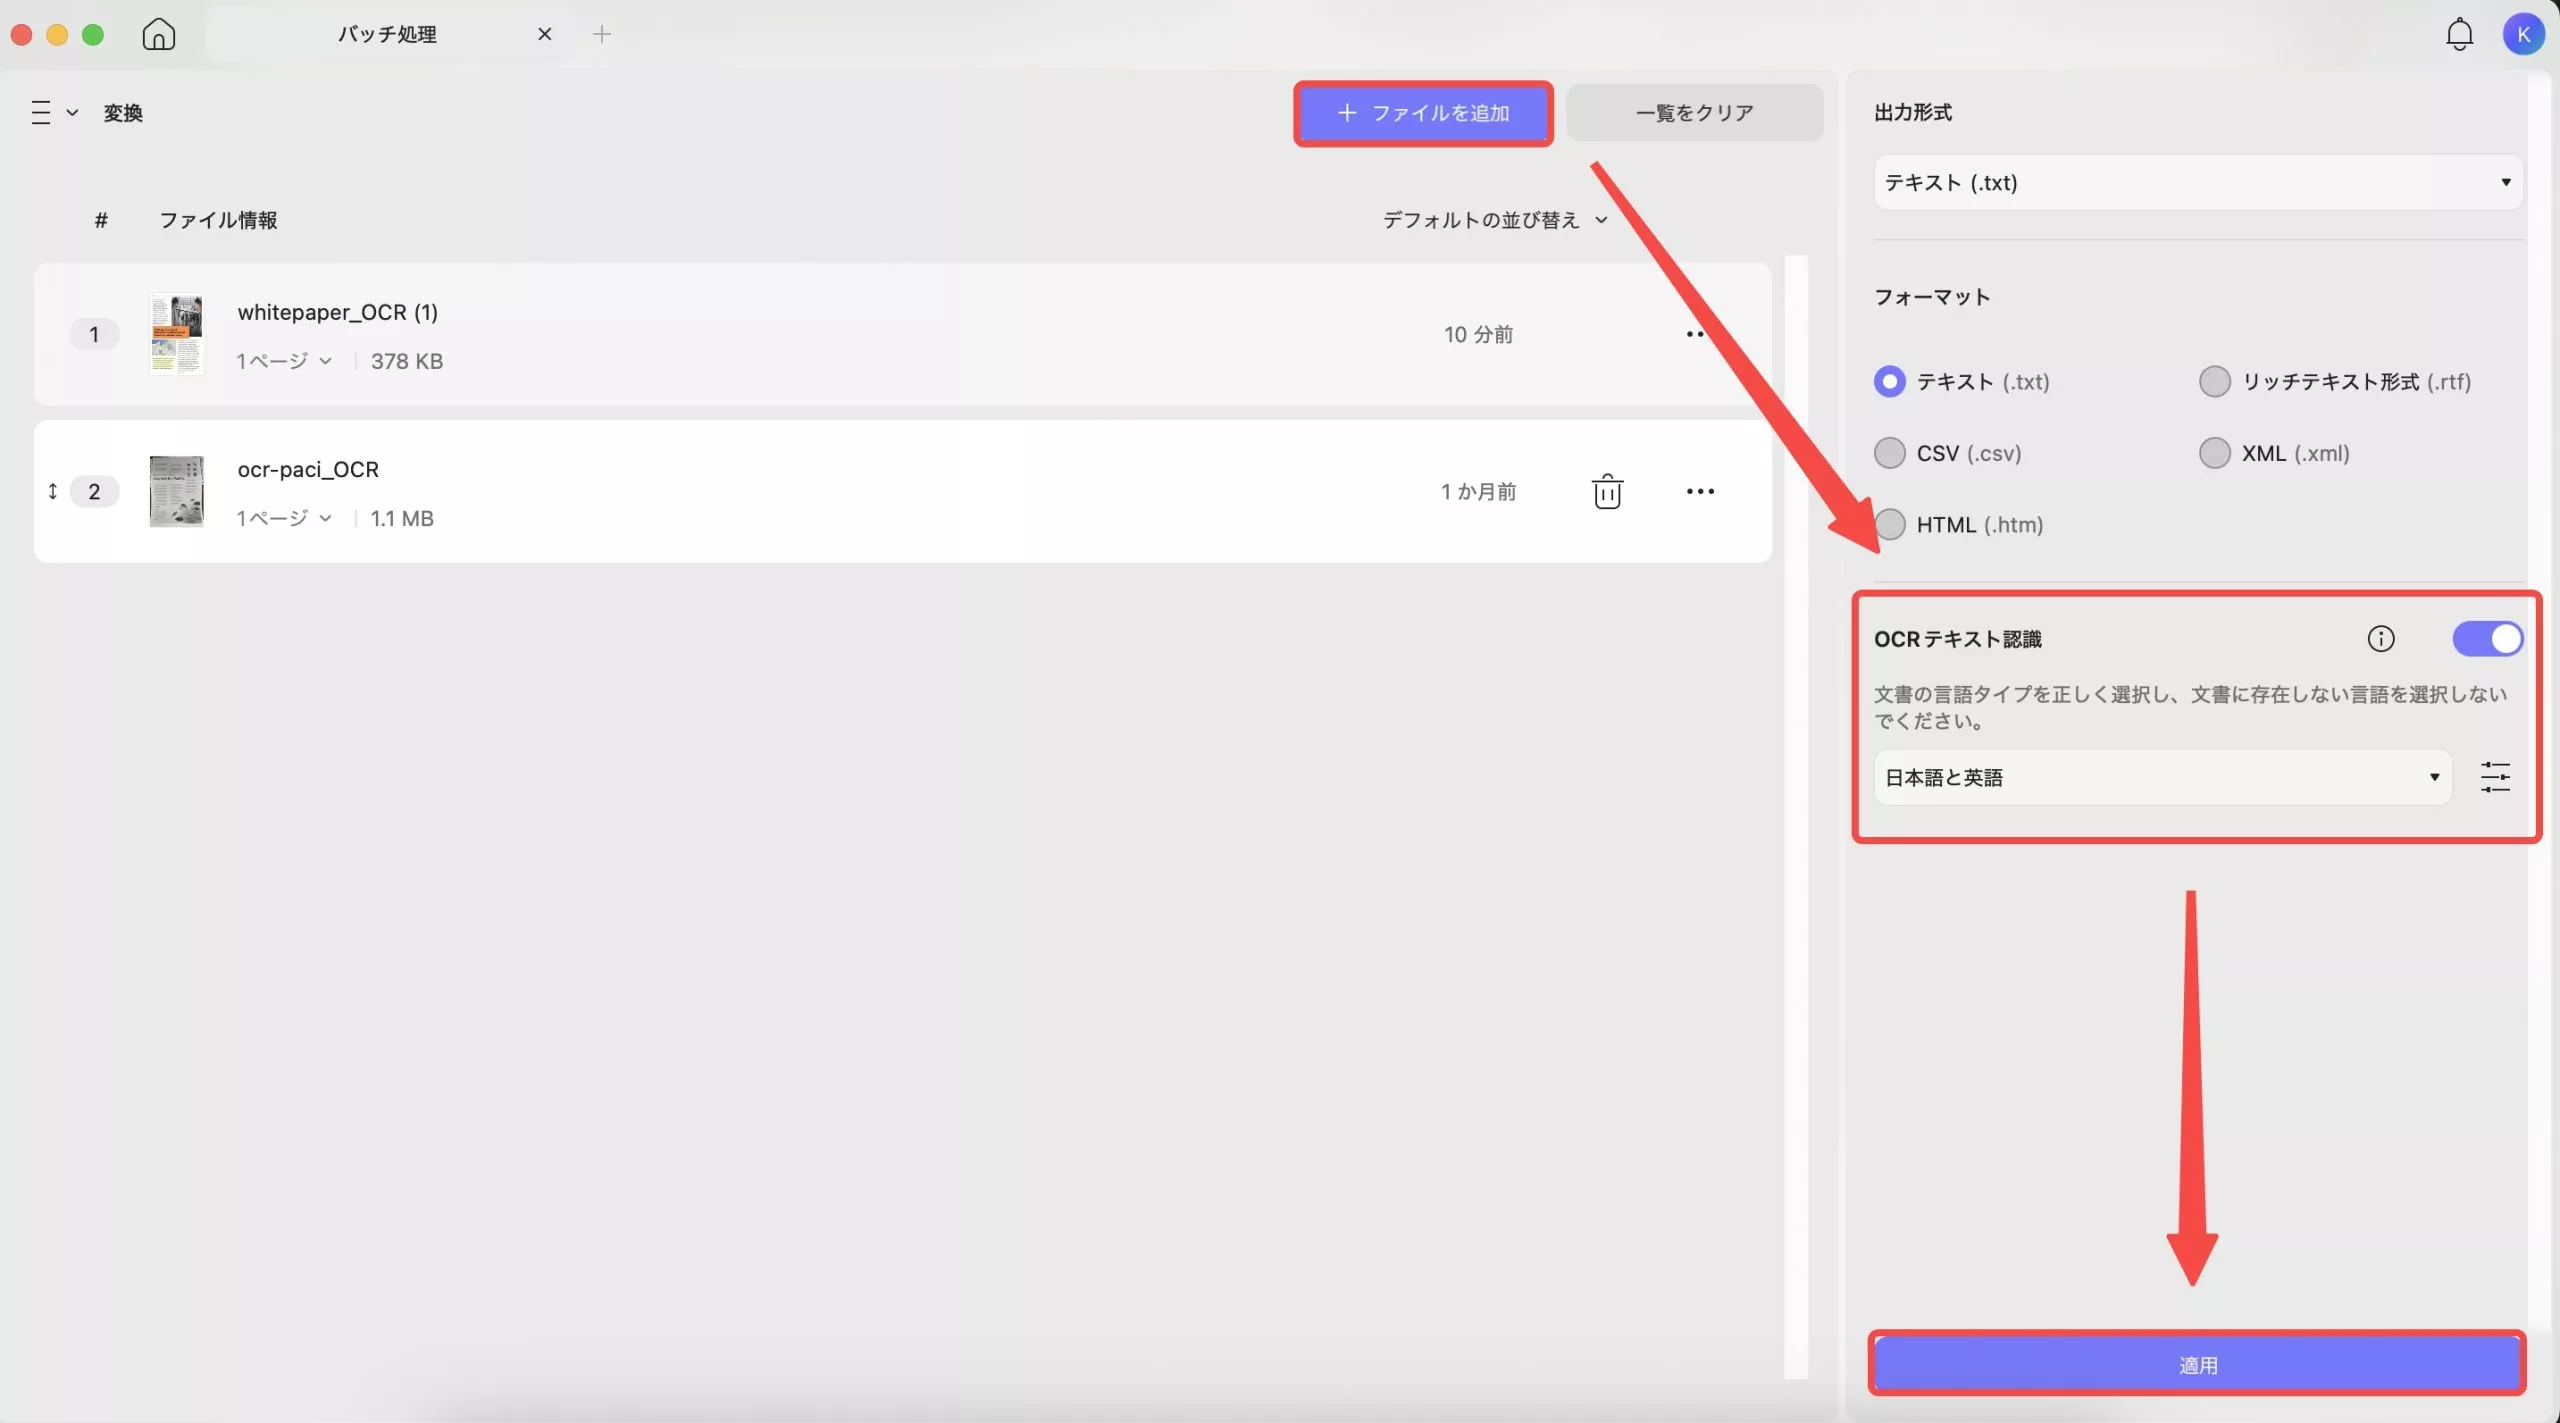Click the ファイルを追加 button
Viewport: 2560px width, 1423px height.
tap(1423, 112)
